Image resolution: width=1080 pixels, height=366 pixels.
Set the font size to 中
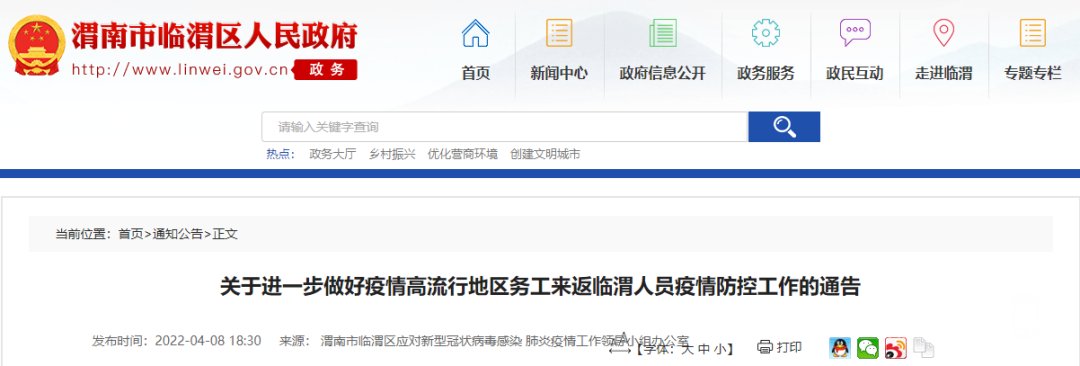tap(703, 349)
